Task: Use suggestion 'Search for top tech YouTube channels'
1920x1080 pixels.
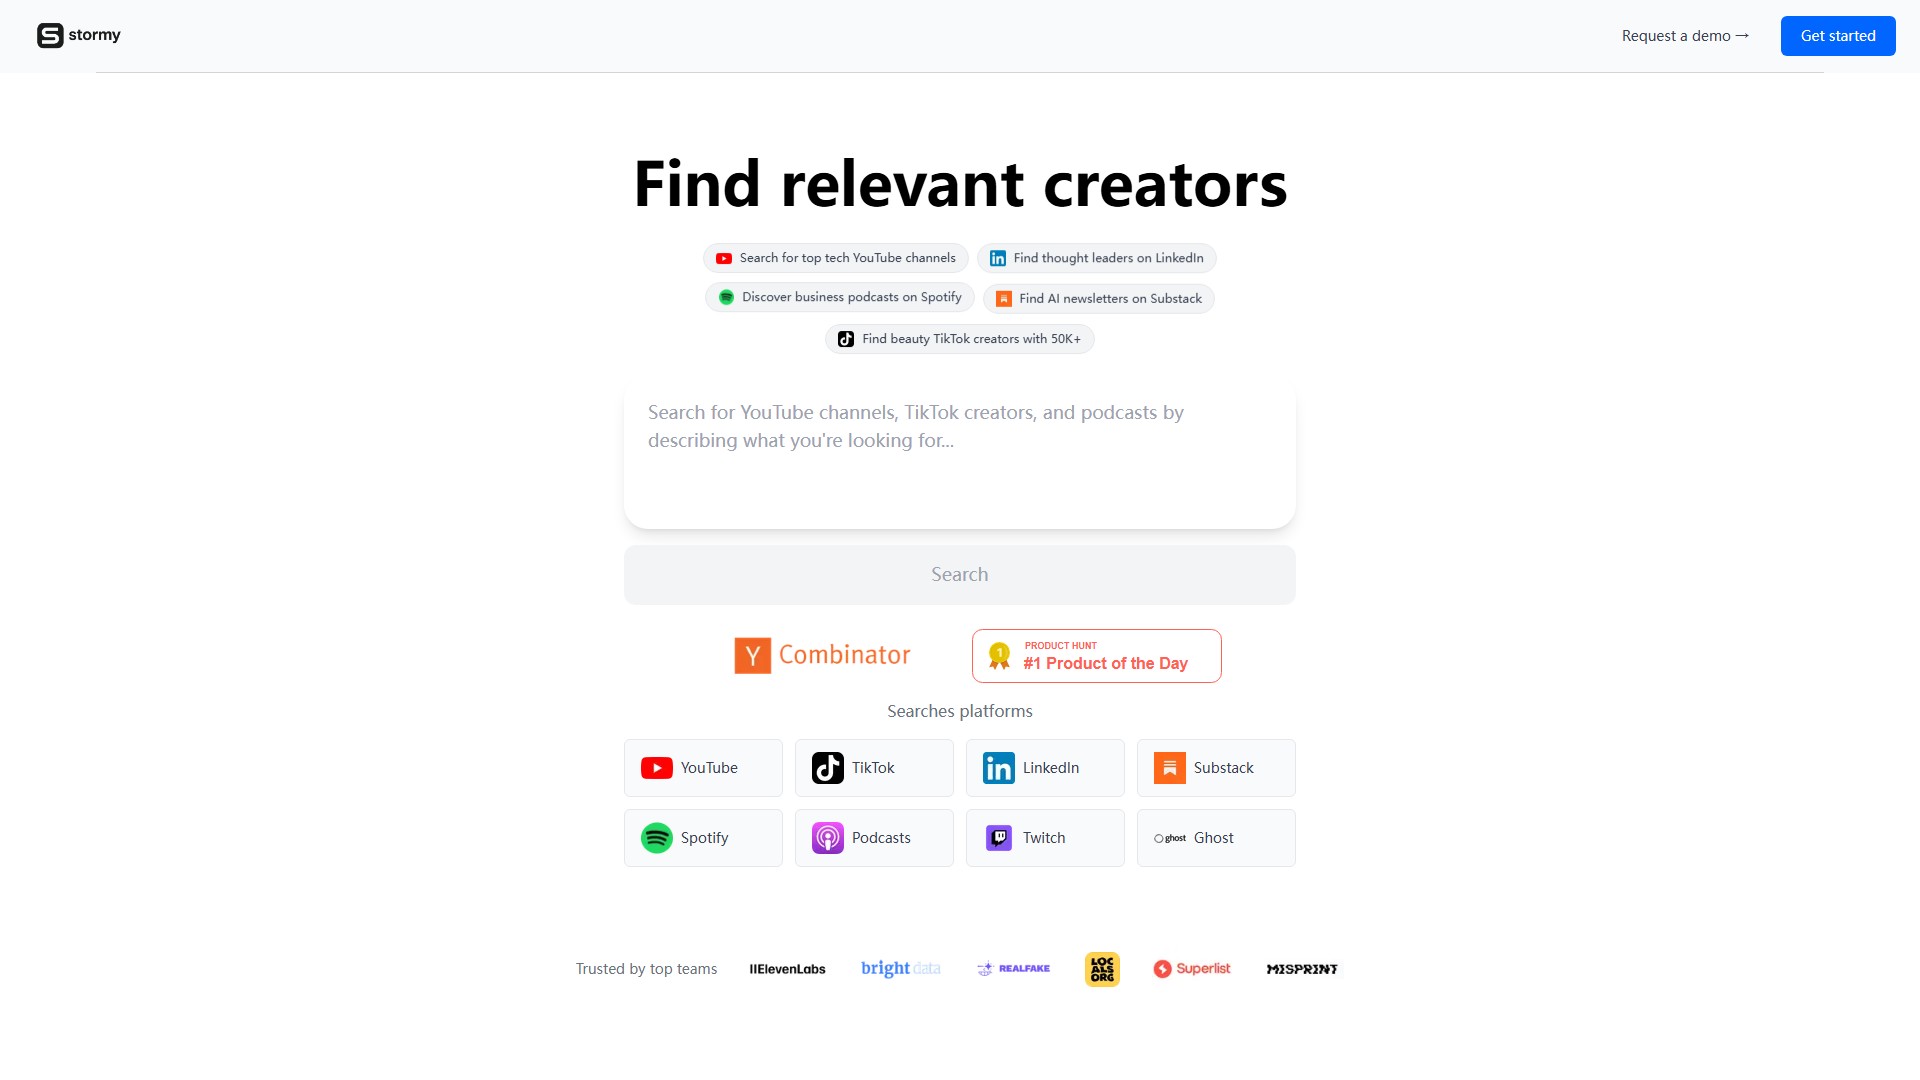Action: click(x=835, y=258)
